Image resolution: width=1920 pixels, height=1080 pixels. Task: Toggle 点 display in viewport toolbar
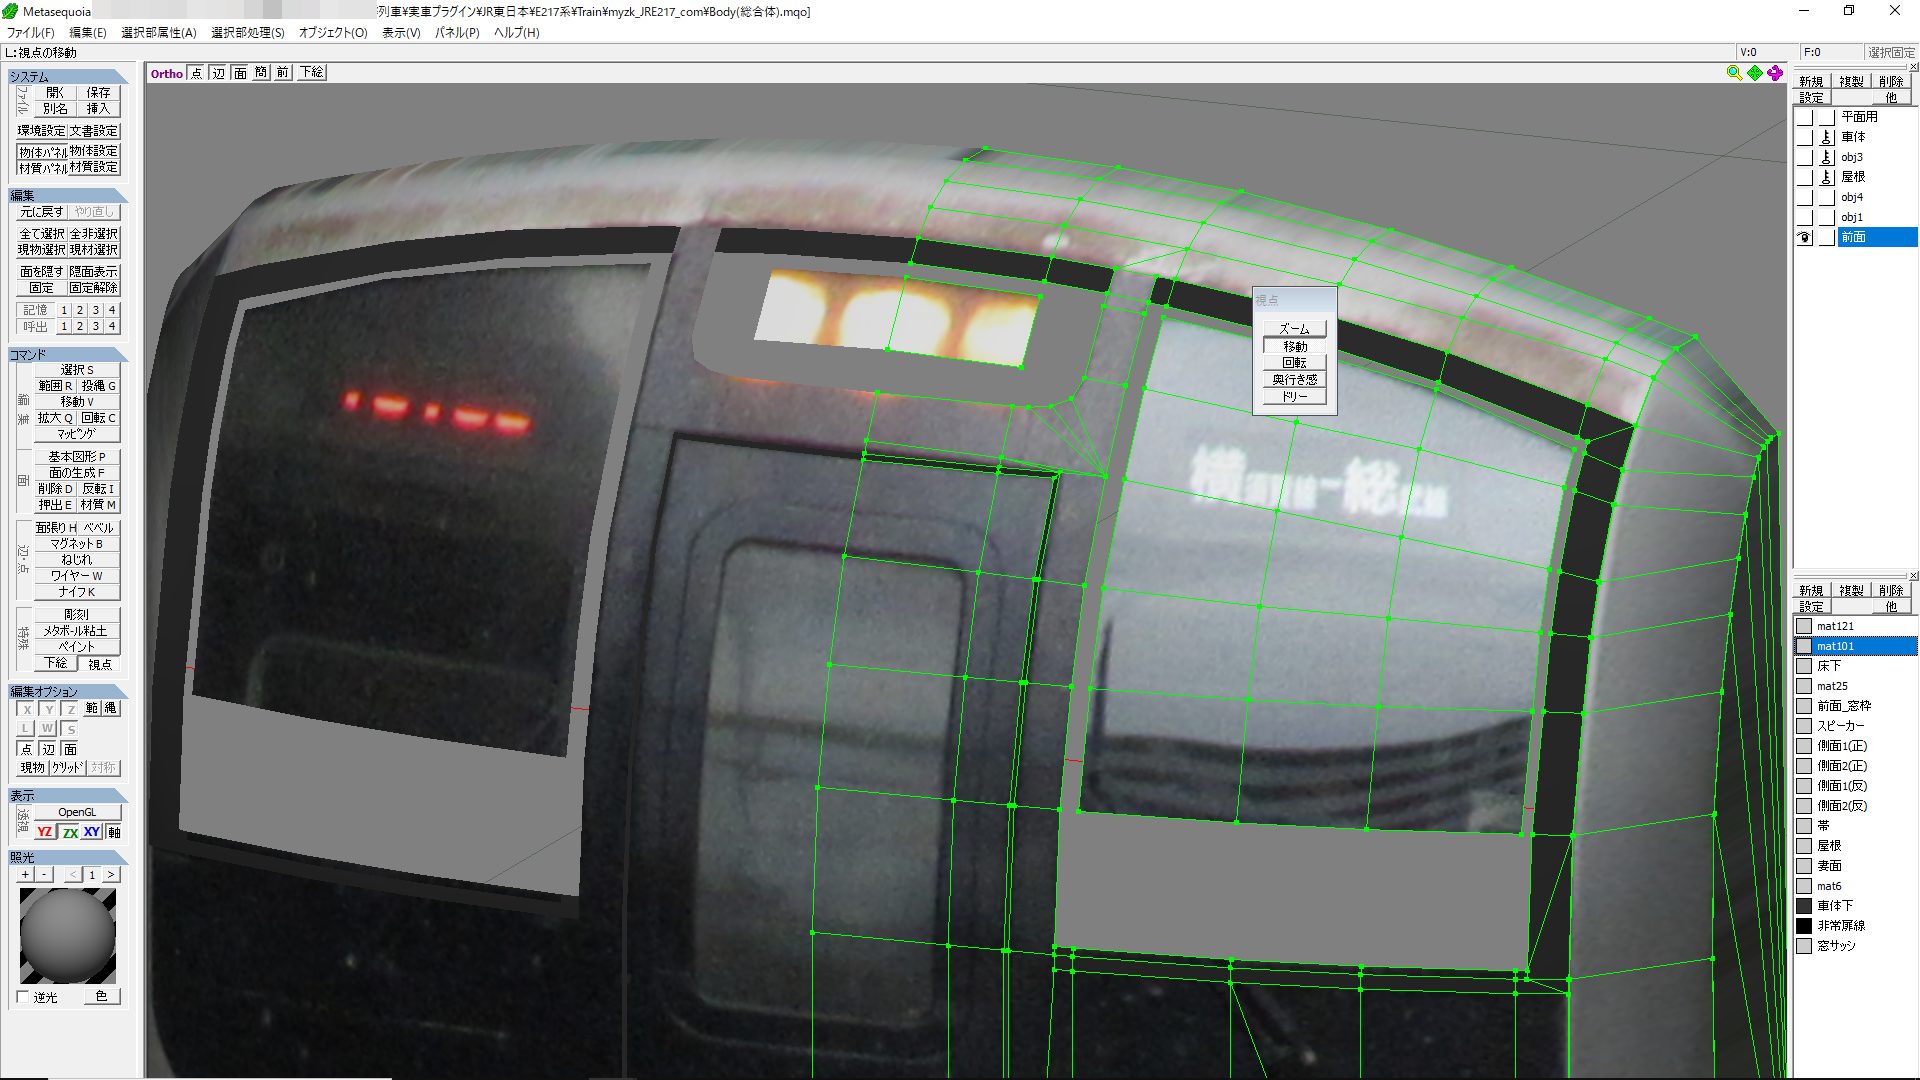[x=196, y=73]
